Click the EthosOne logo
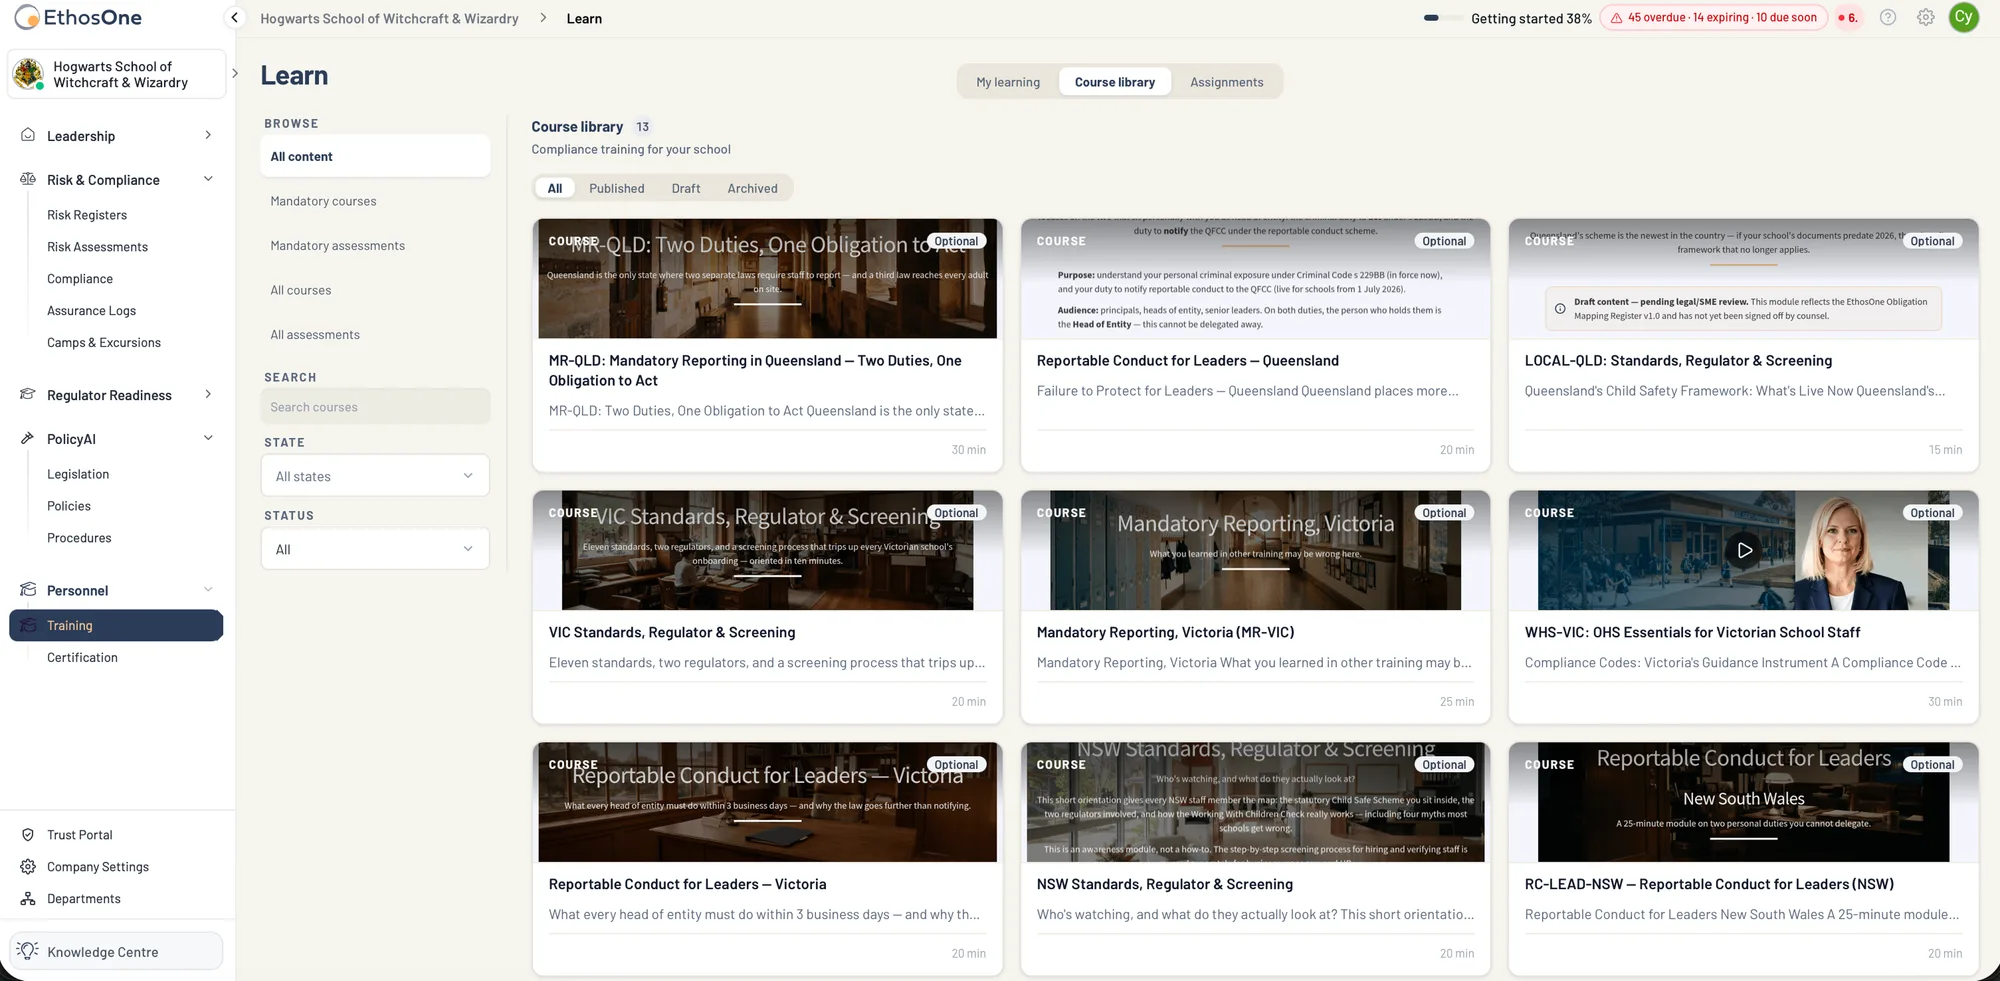 click(x=78, y=17)
